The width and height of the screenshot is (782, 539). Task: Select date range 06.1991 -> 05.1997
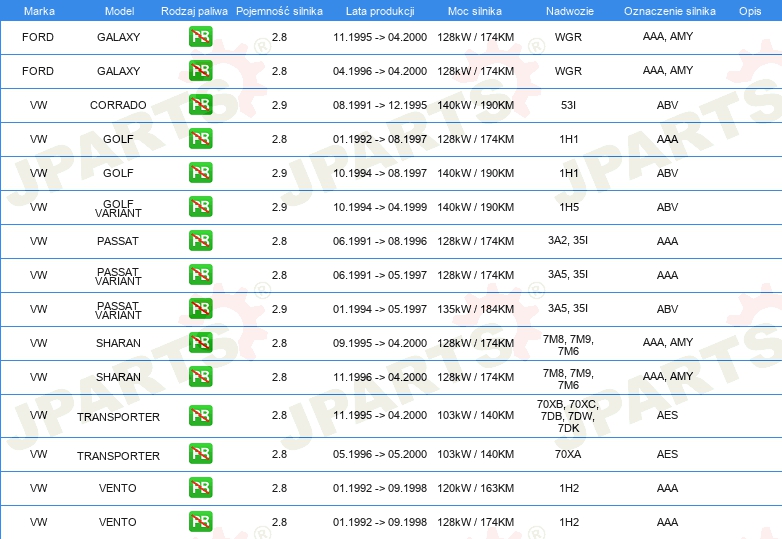[x=380, y=275]
